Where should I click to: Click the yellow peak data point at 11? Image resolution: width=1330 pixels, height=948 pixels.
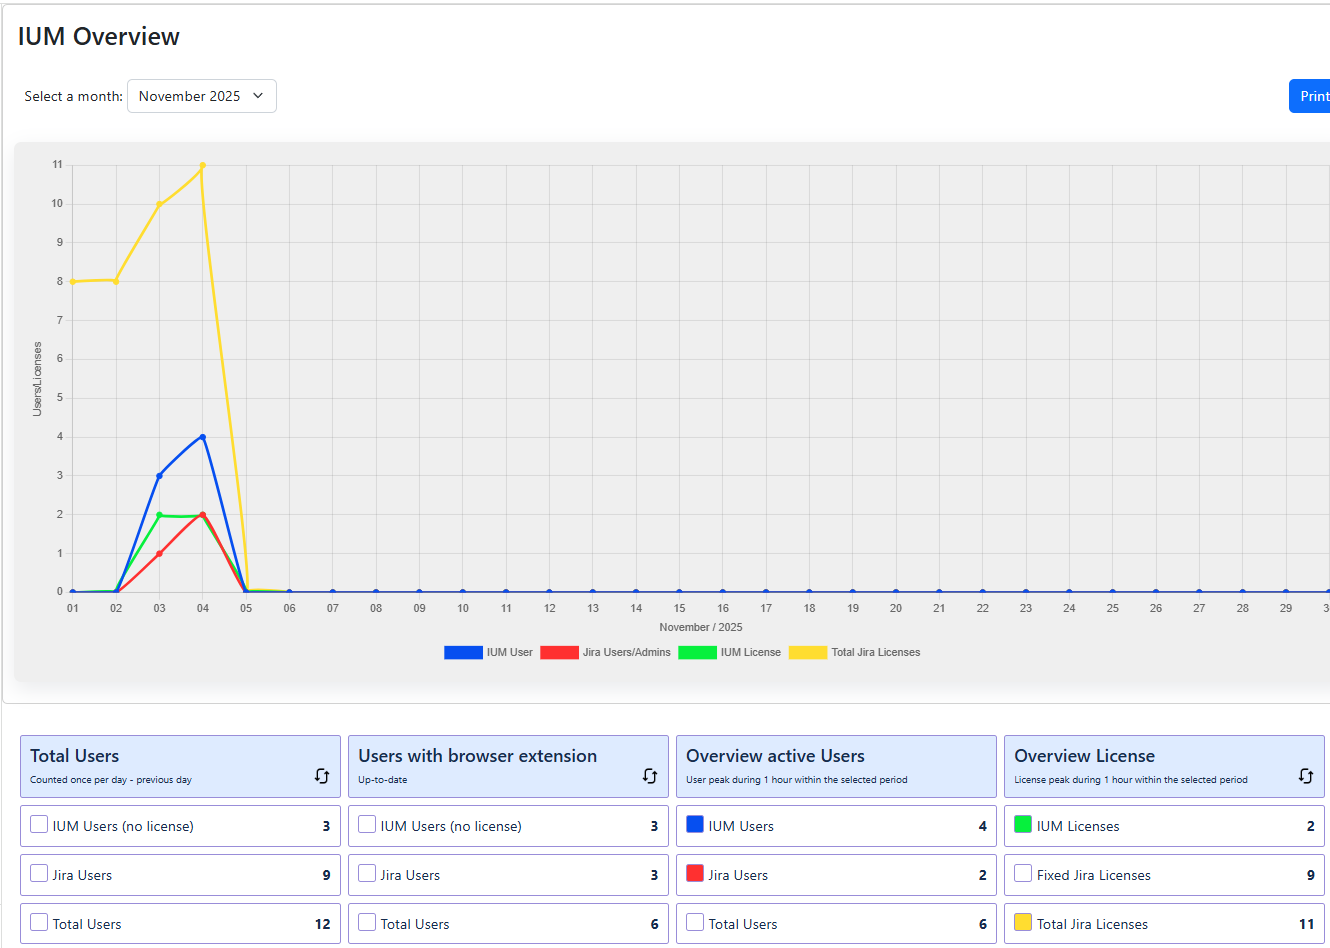pyautogui.click(x=203, y=166)
